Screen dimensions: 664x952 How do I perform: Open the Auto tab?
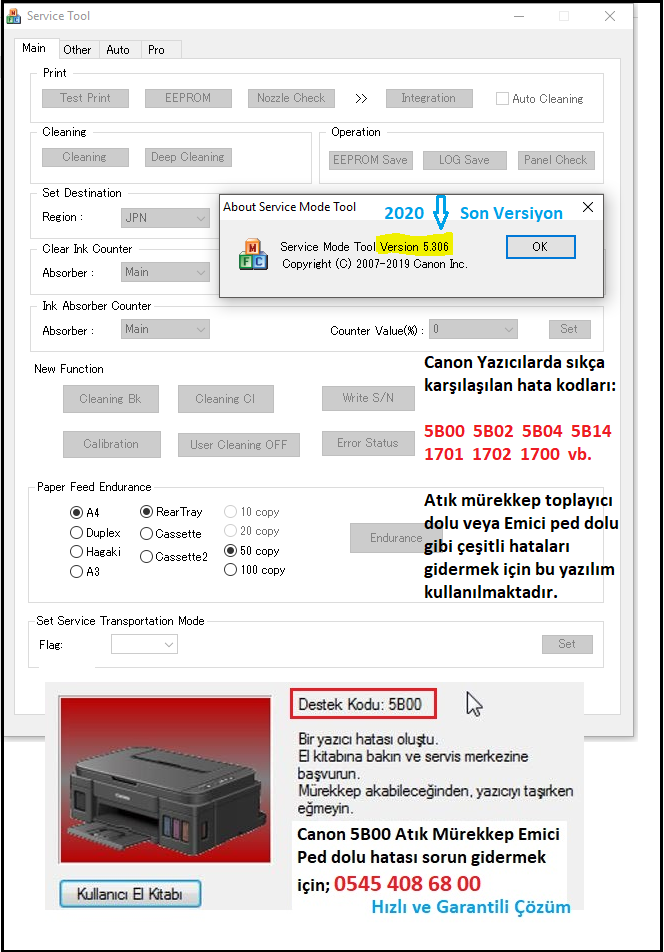[118, 50]
